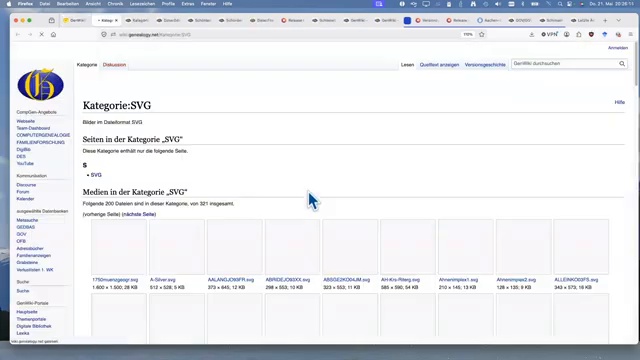640x360 pixels.
Task: Go to Firefox home page
Action: pyautogui.click(x=53, y=35)
